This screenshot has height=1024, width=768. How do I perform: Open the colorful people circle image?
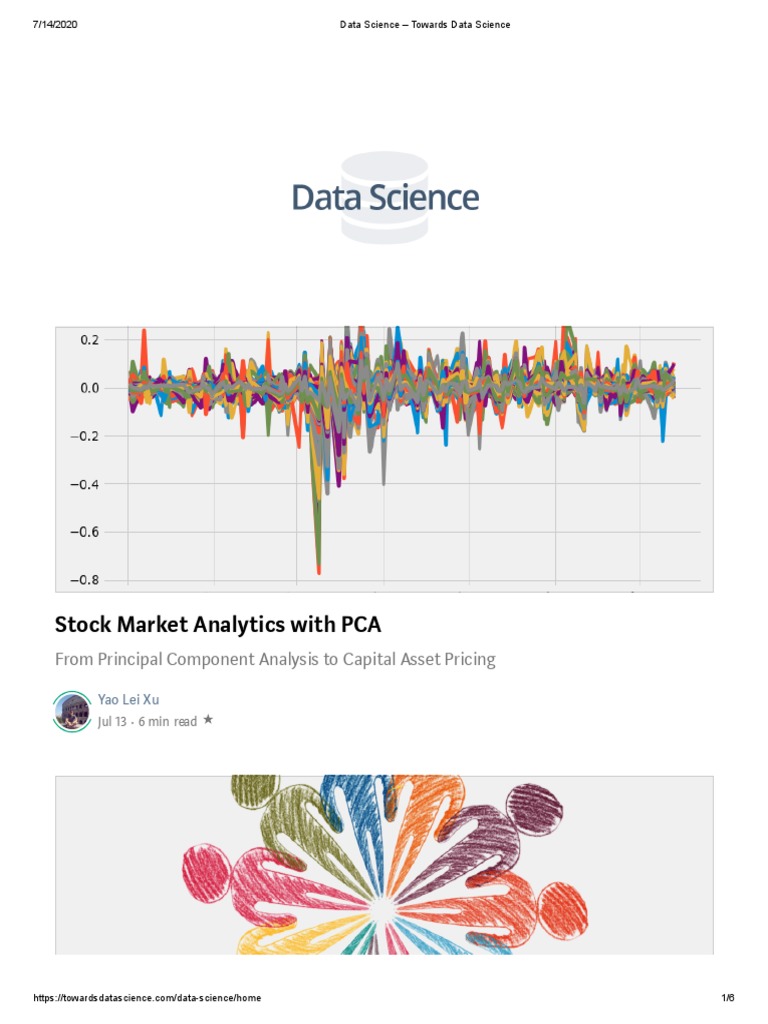click(384, 864)
